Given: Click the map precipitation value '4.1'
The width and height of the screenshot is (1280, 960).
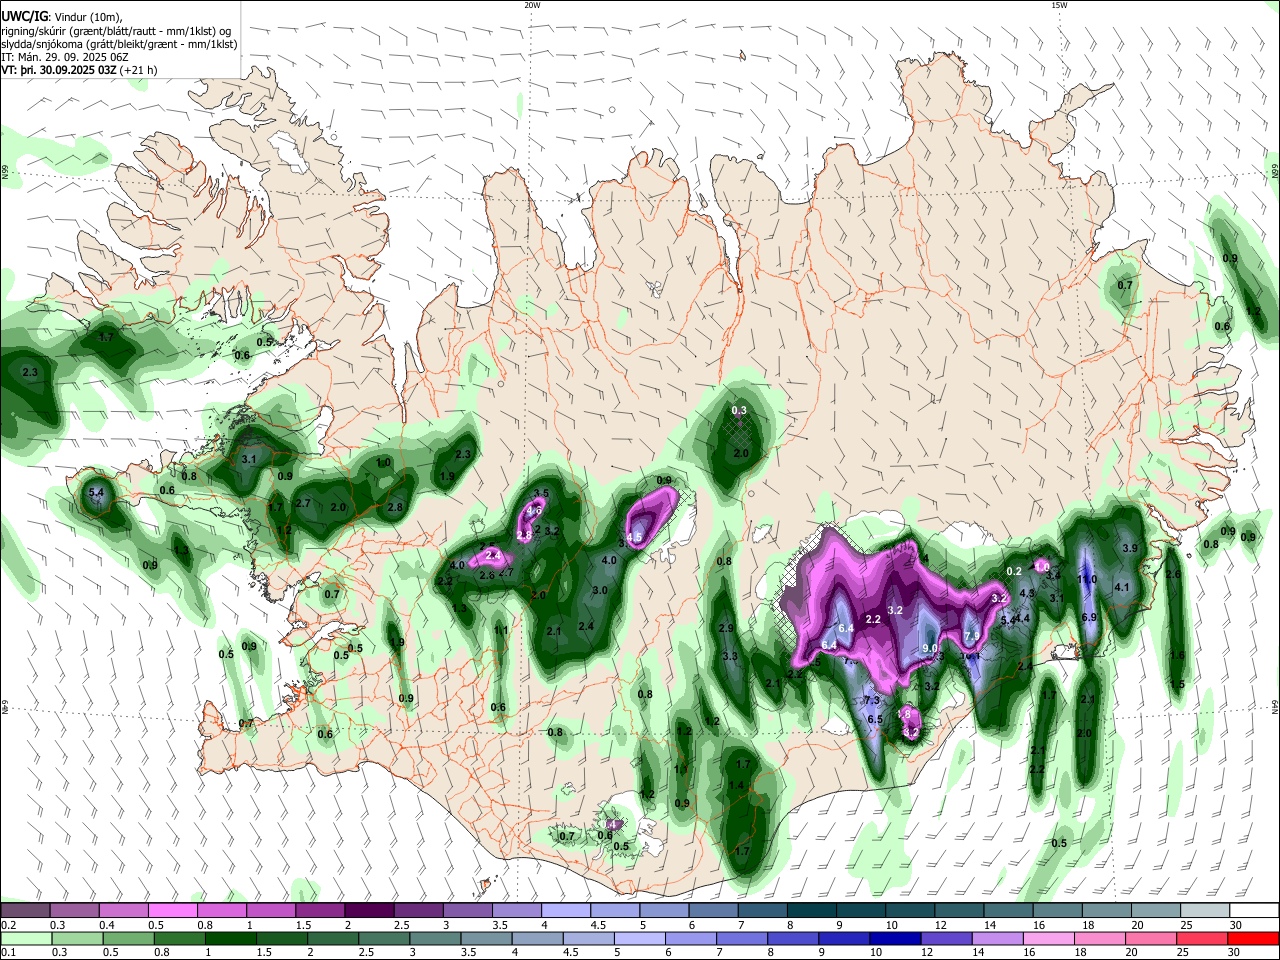Looking at the screenshot, I should 1121,588.
